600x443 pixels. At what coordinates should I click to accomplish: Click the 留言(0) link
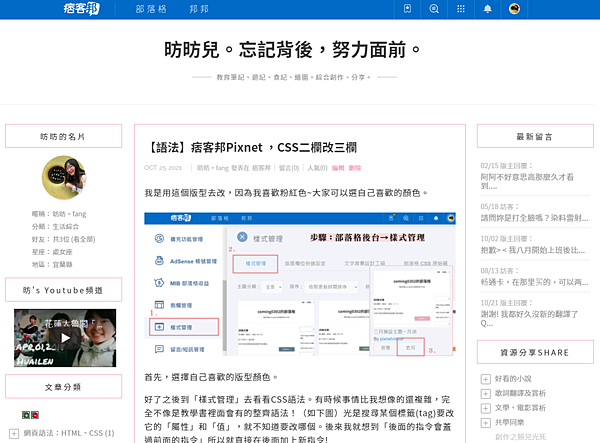(x=289, y=168)
